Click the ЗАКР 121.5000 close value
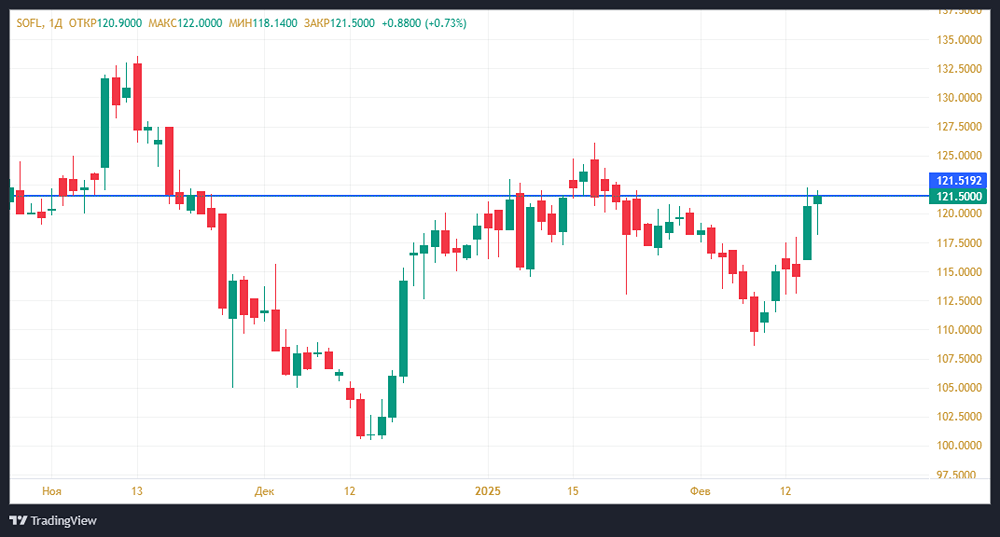Image resolution: width=1000 pixels, height=537 pixels. pos(339,23)
